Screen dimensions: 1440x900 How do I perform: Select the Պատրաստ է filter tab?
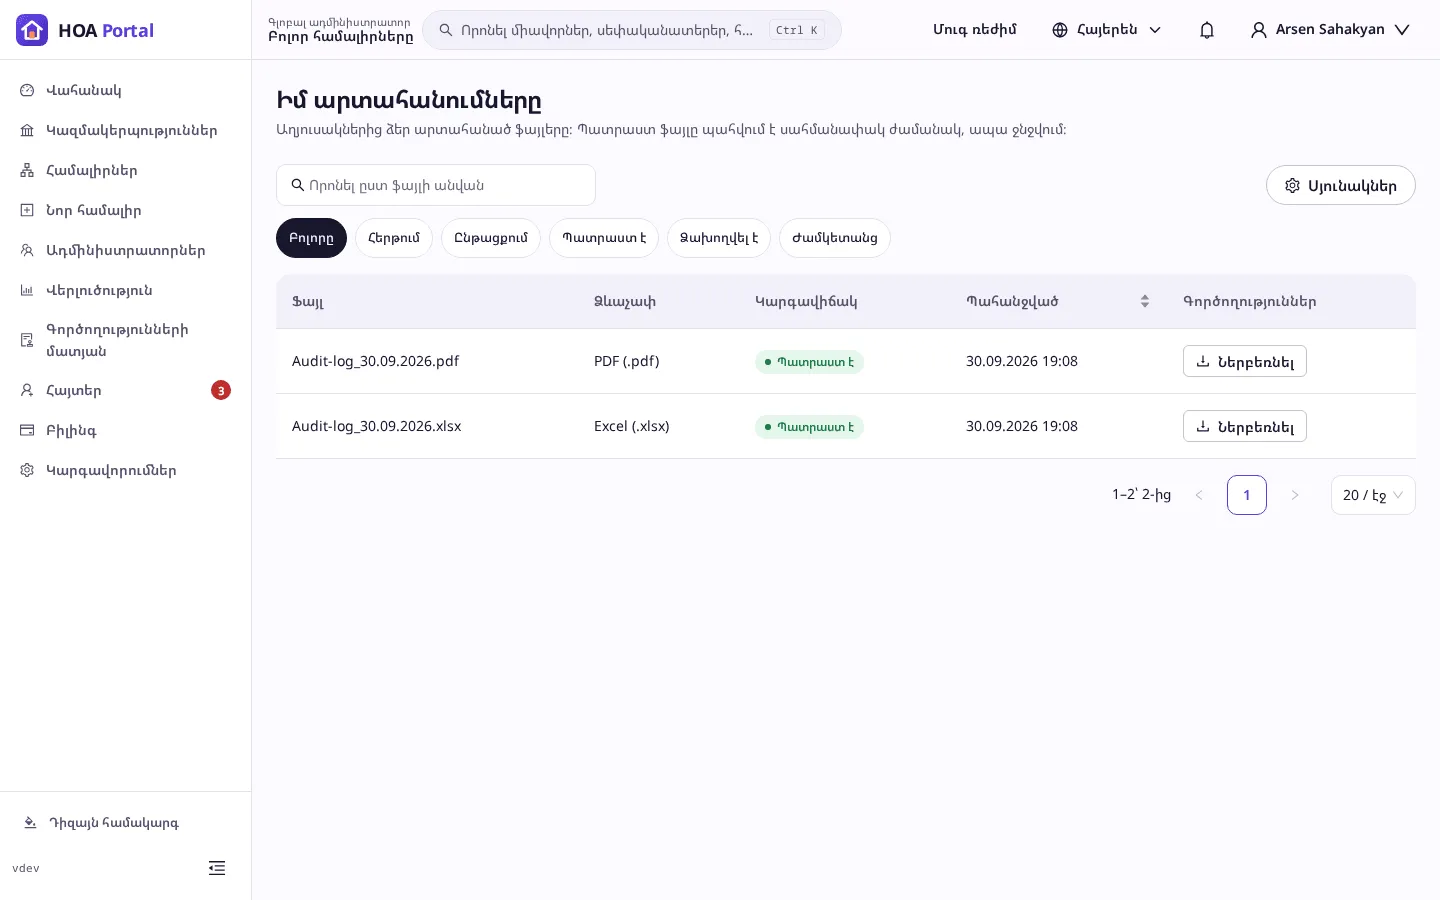(x=604, y=238)
